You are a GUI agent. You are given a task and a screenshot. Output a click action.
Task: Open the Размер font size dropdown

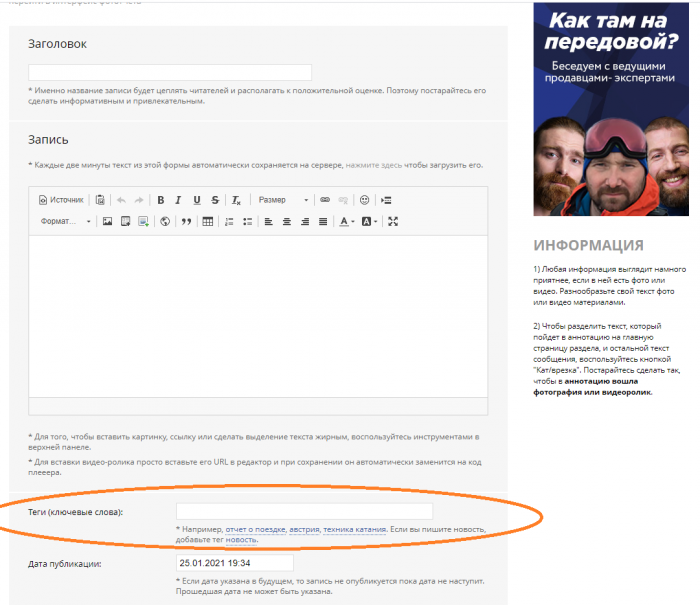[280, 200]
